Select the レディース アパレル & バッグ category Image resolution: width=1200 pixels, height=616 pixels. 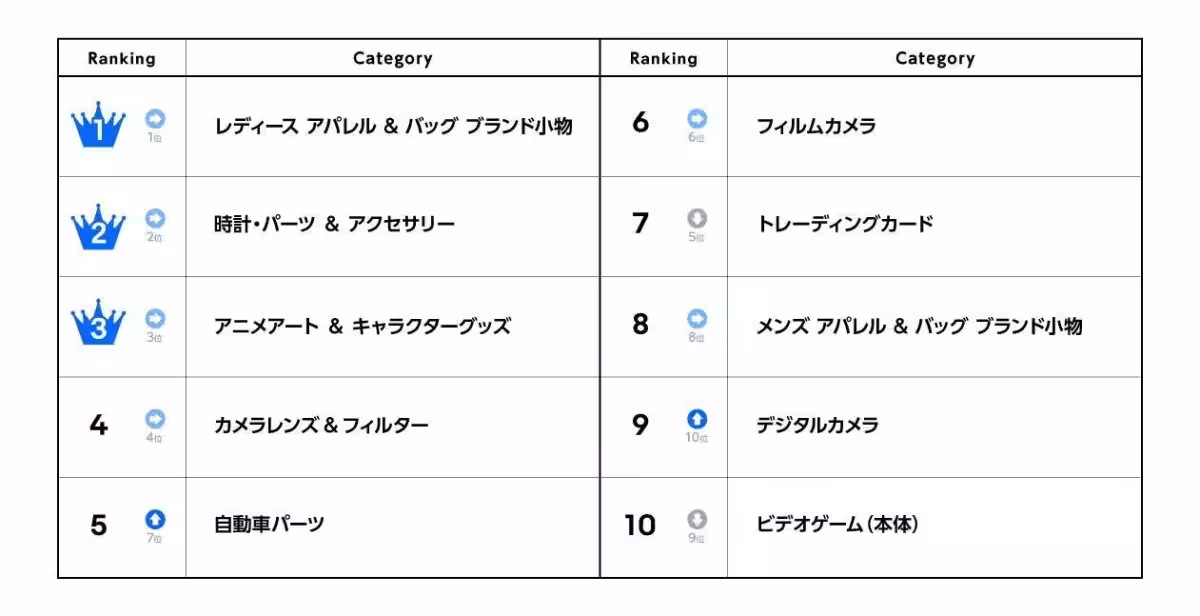tap(393, 127)
